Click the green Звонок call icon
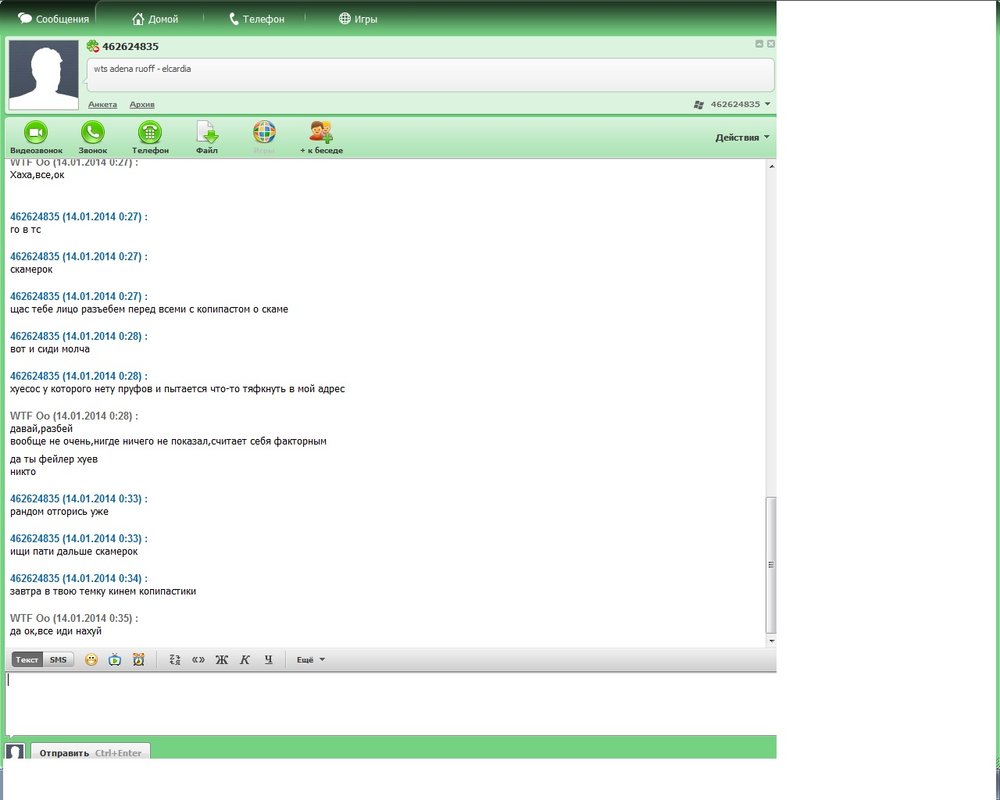The width and height of the screenshot is (1000, 800). (x=93, y=134)
